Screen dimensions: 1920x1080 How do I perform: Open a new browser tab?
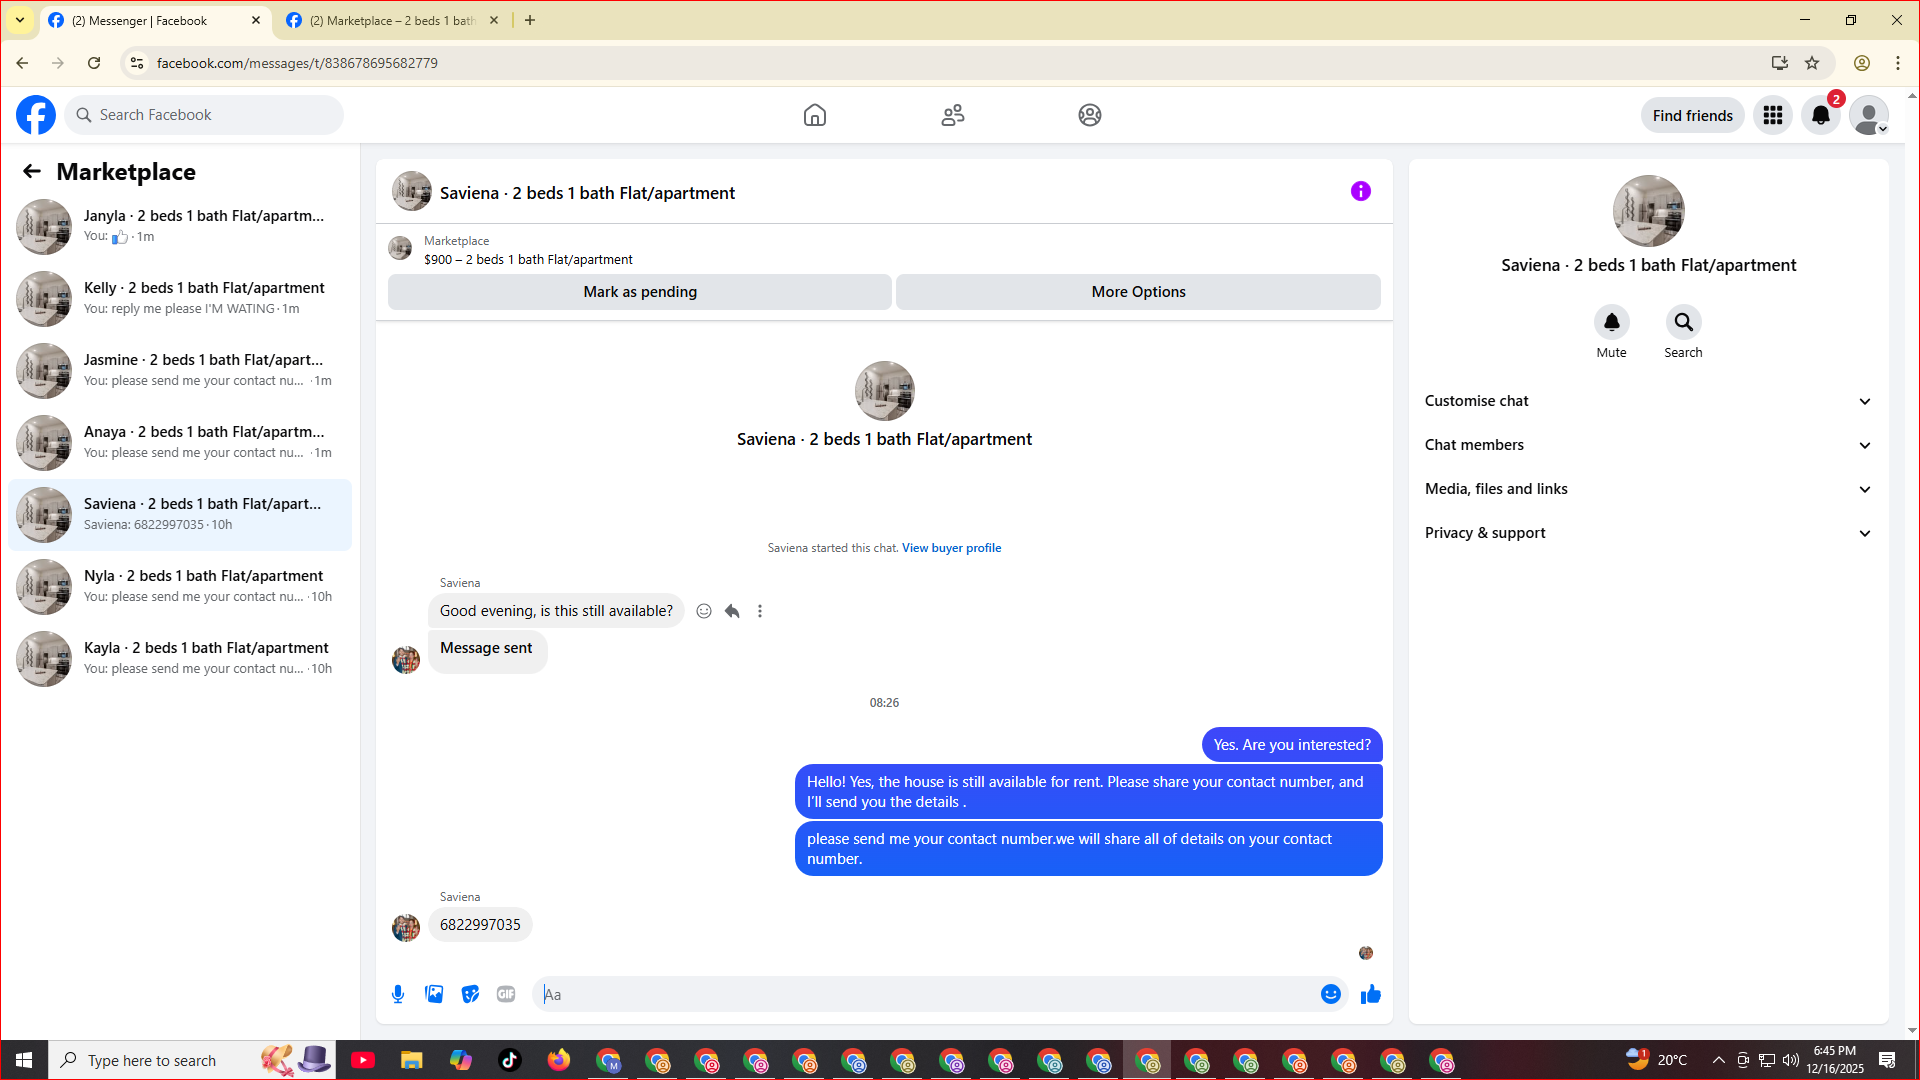530,20
